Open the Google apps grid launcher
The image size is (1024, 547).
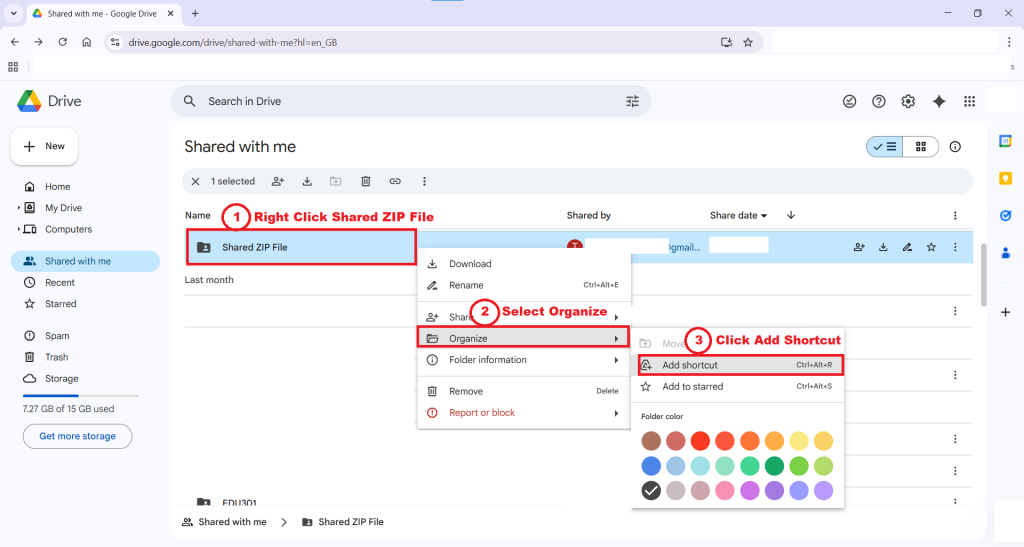pos(969,101)
